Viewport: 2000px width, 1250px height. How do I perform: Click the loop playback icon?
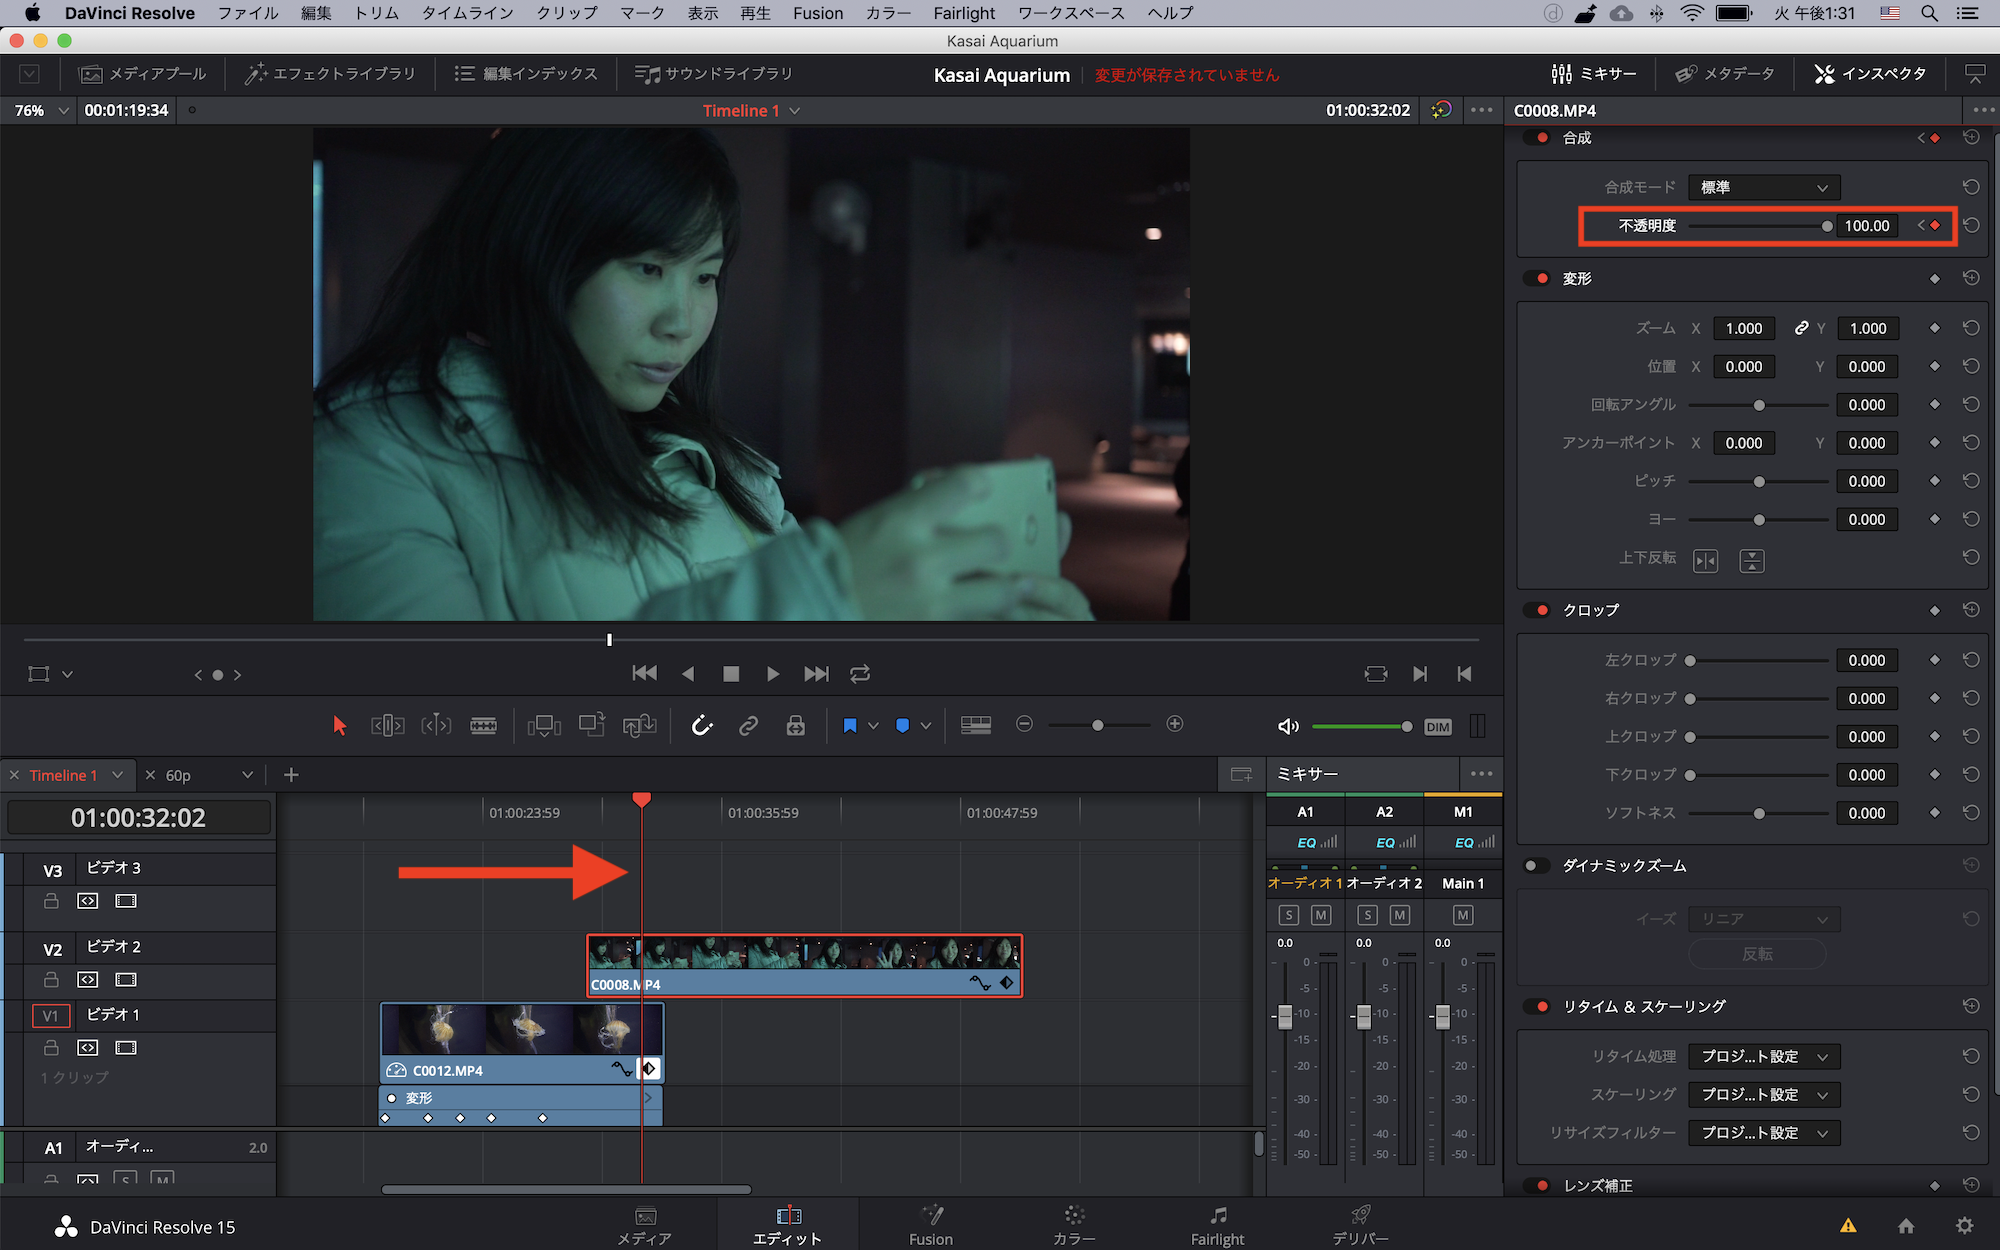(x=860, y=674)
